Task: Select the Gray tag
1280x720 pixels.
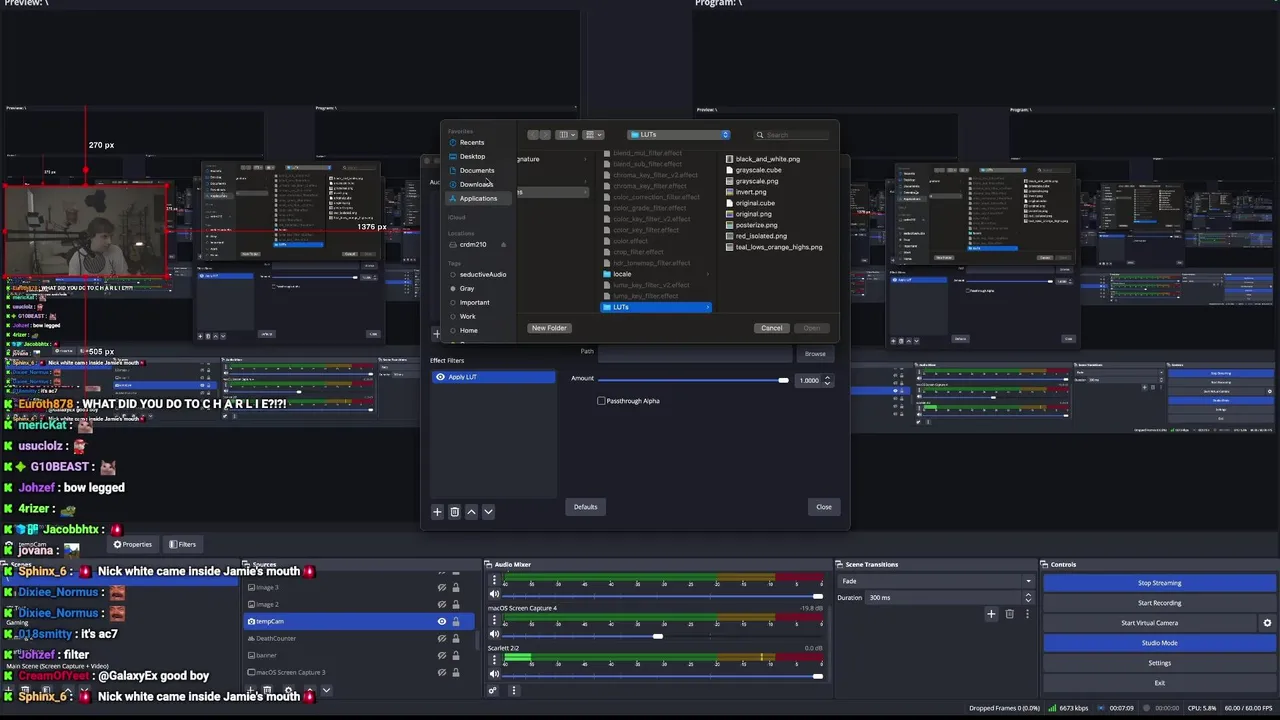Action: [x=466, y=288]
